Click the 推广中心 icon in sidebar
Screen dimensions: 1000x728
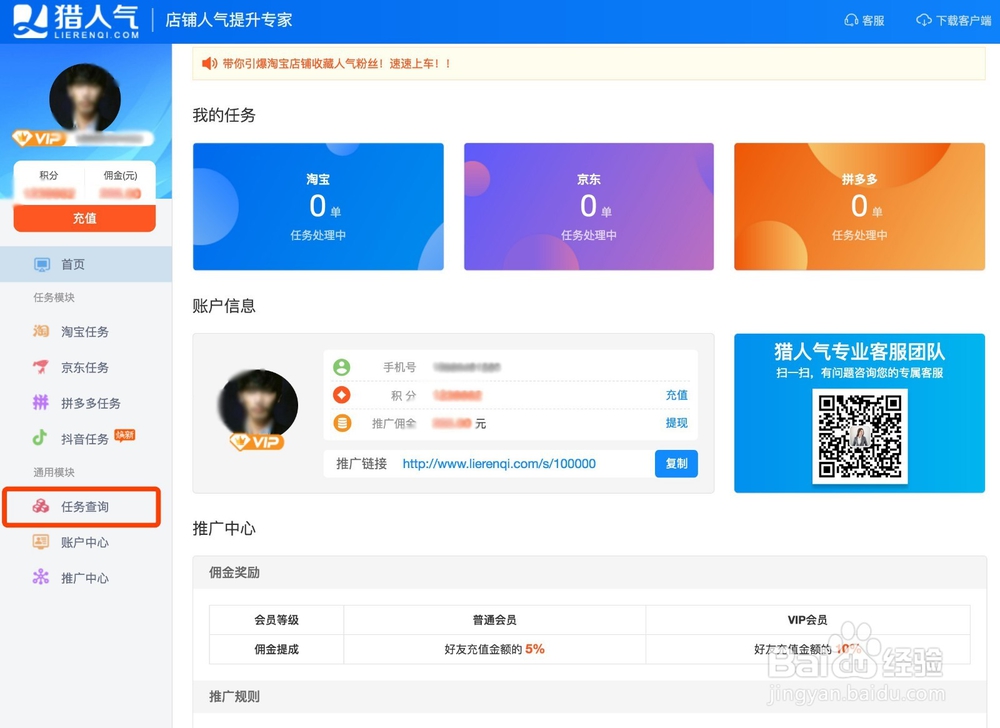tap(41, 577)
